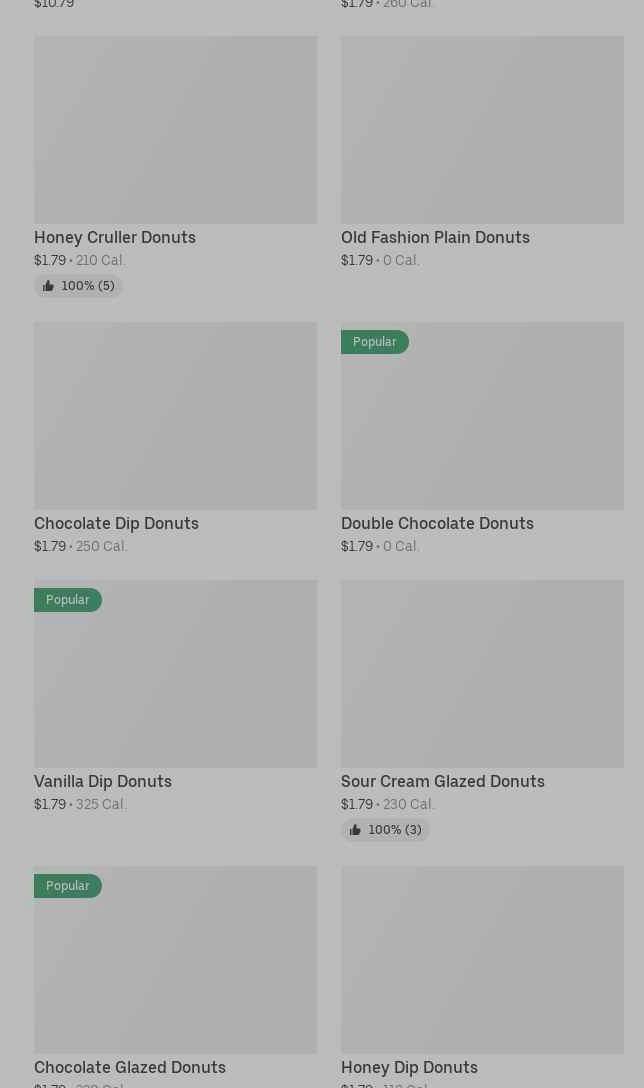Open the Honey Cruller Donuts image
Image resolution: width=644 pixels, height=1088 pixels.
point(175,130)
